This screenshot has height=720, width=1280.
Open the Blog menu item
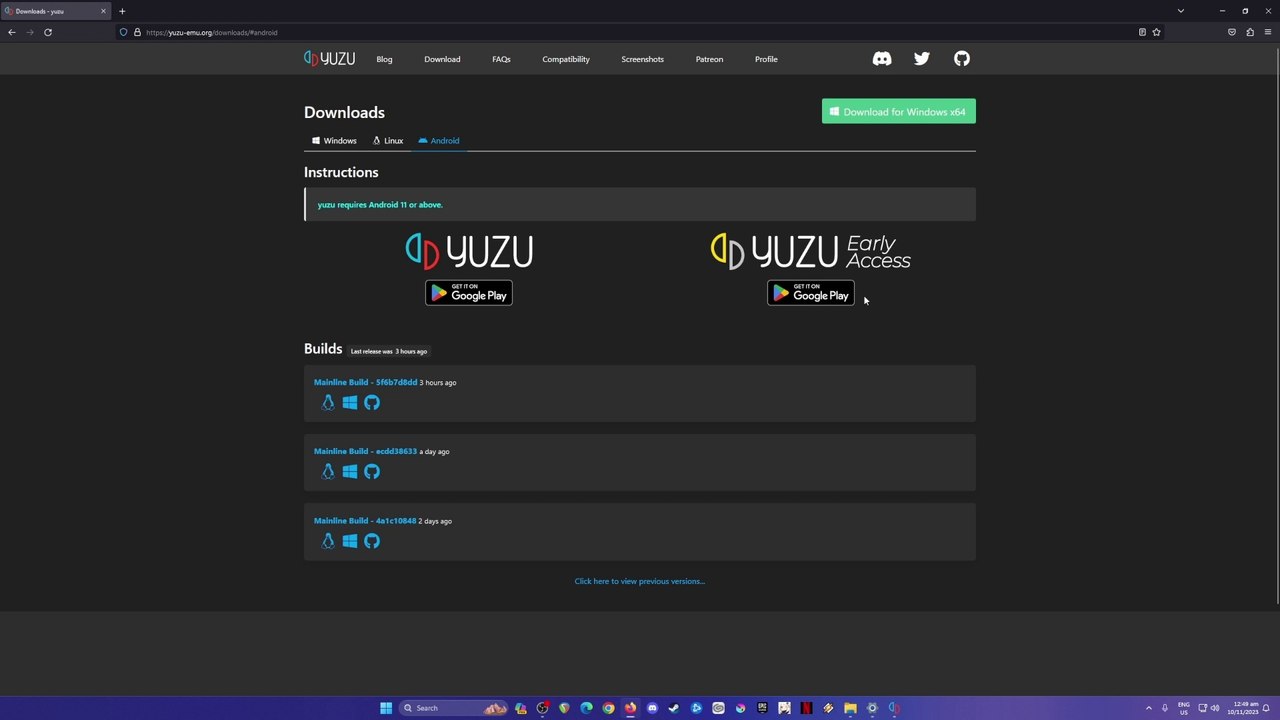click(x=384, y=59)
